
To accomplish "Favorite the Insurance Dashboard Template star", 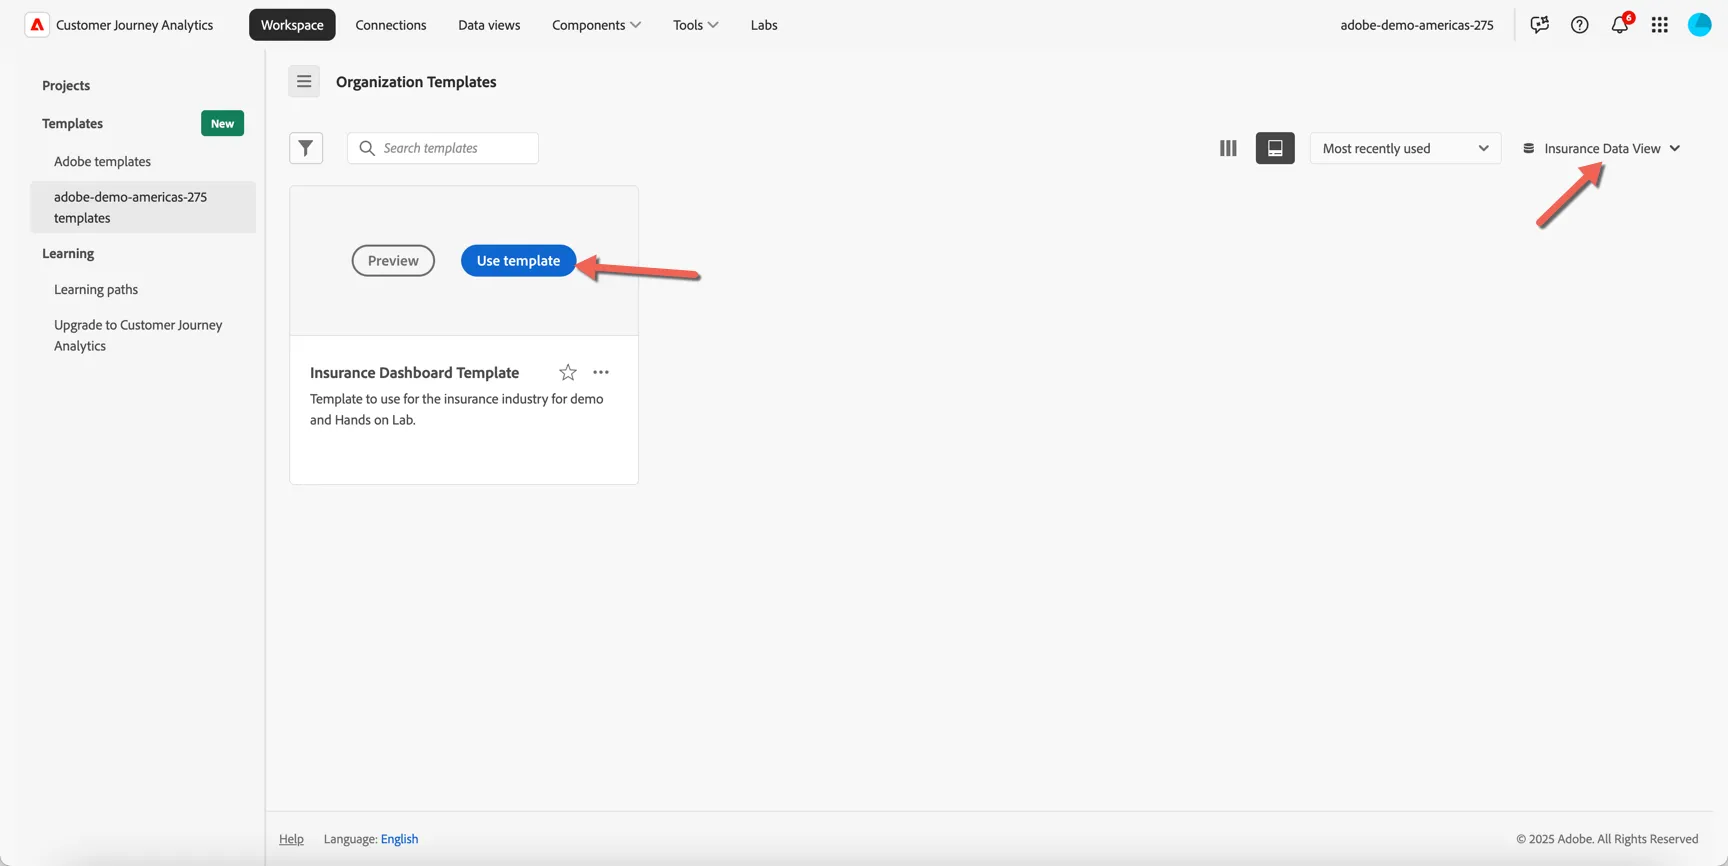I will tap(568, 372).
